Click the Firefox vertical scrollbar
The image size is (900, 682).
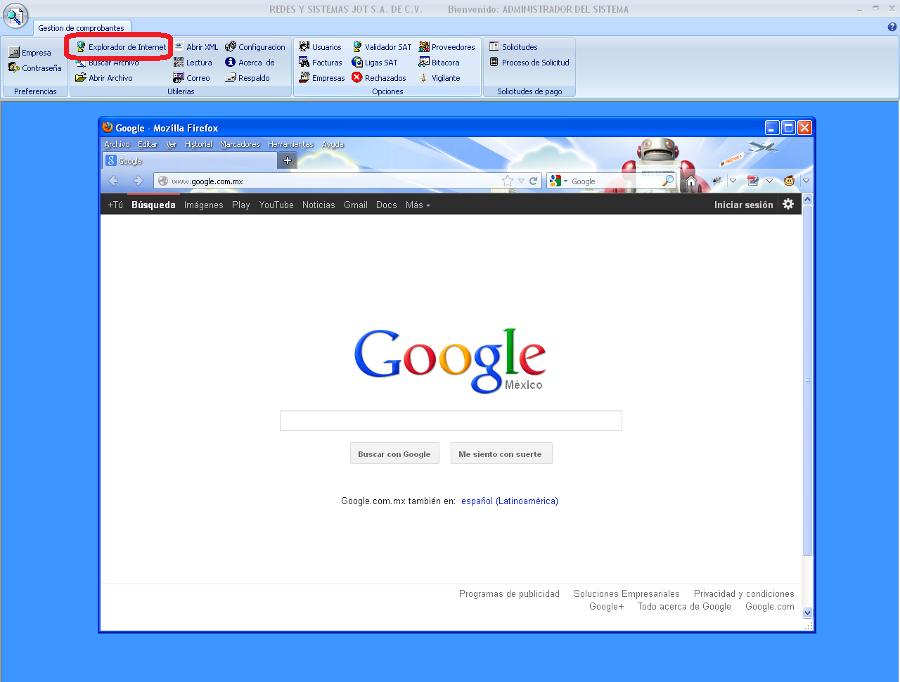click(x=808, y=380)
